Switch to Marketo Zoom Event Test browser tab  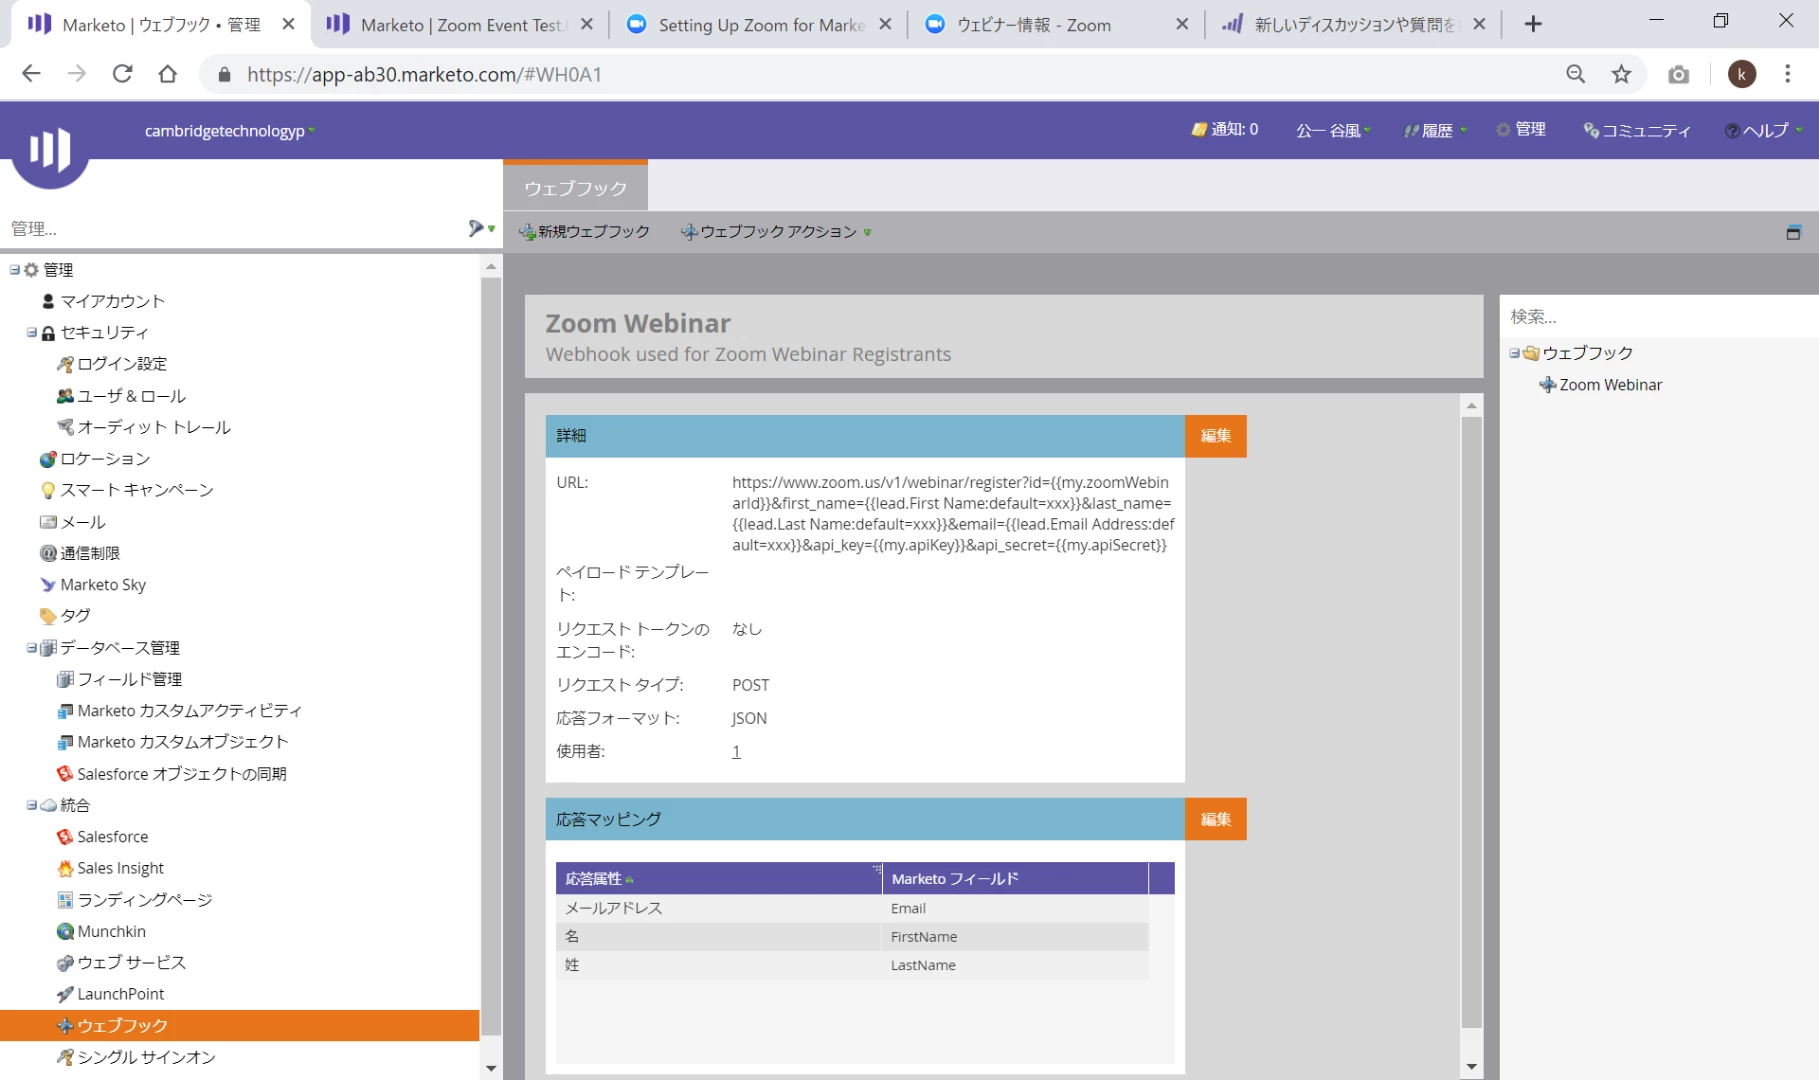(460, 25)
